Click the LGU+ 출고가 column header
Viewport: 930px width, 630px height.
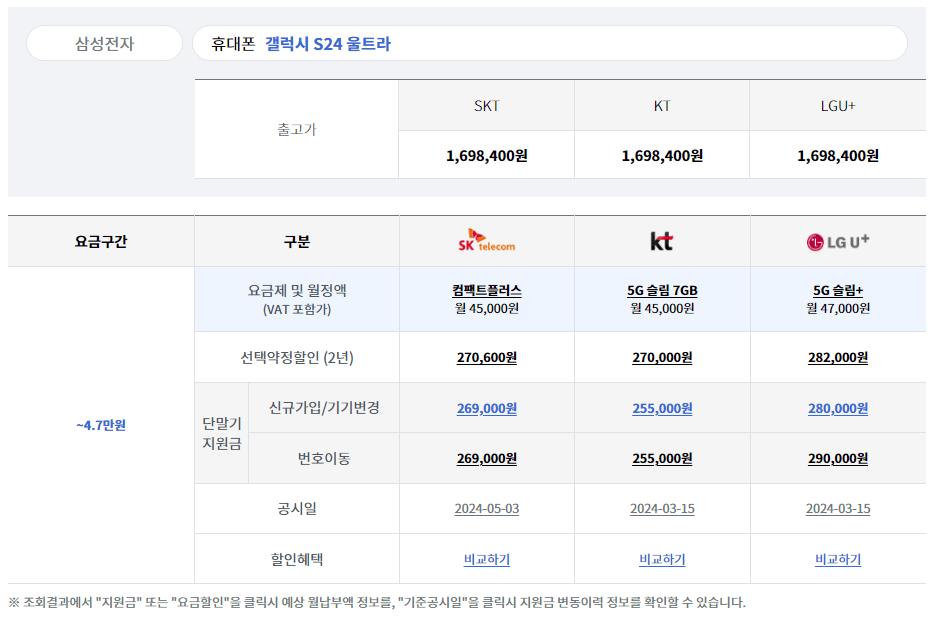coord(837,106)
